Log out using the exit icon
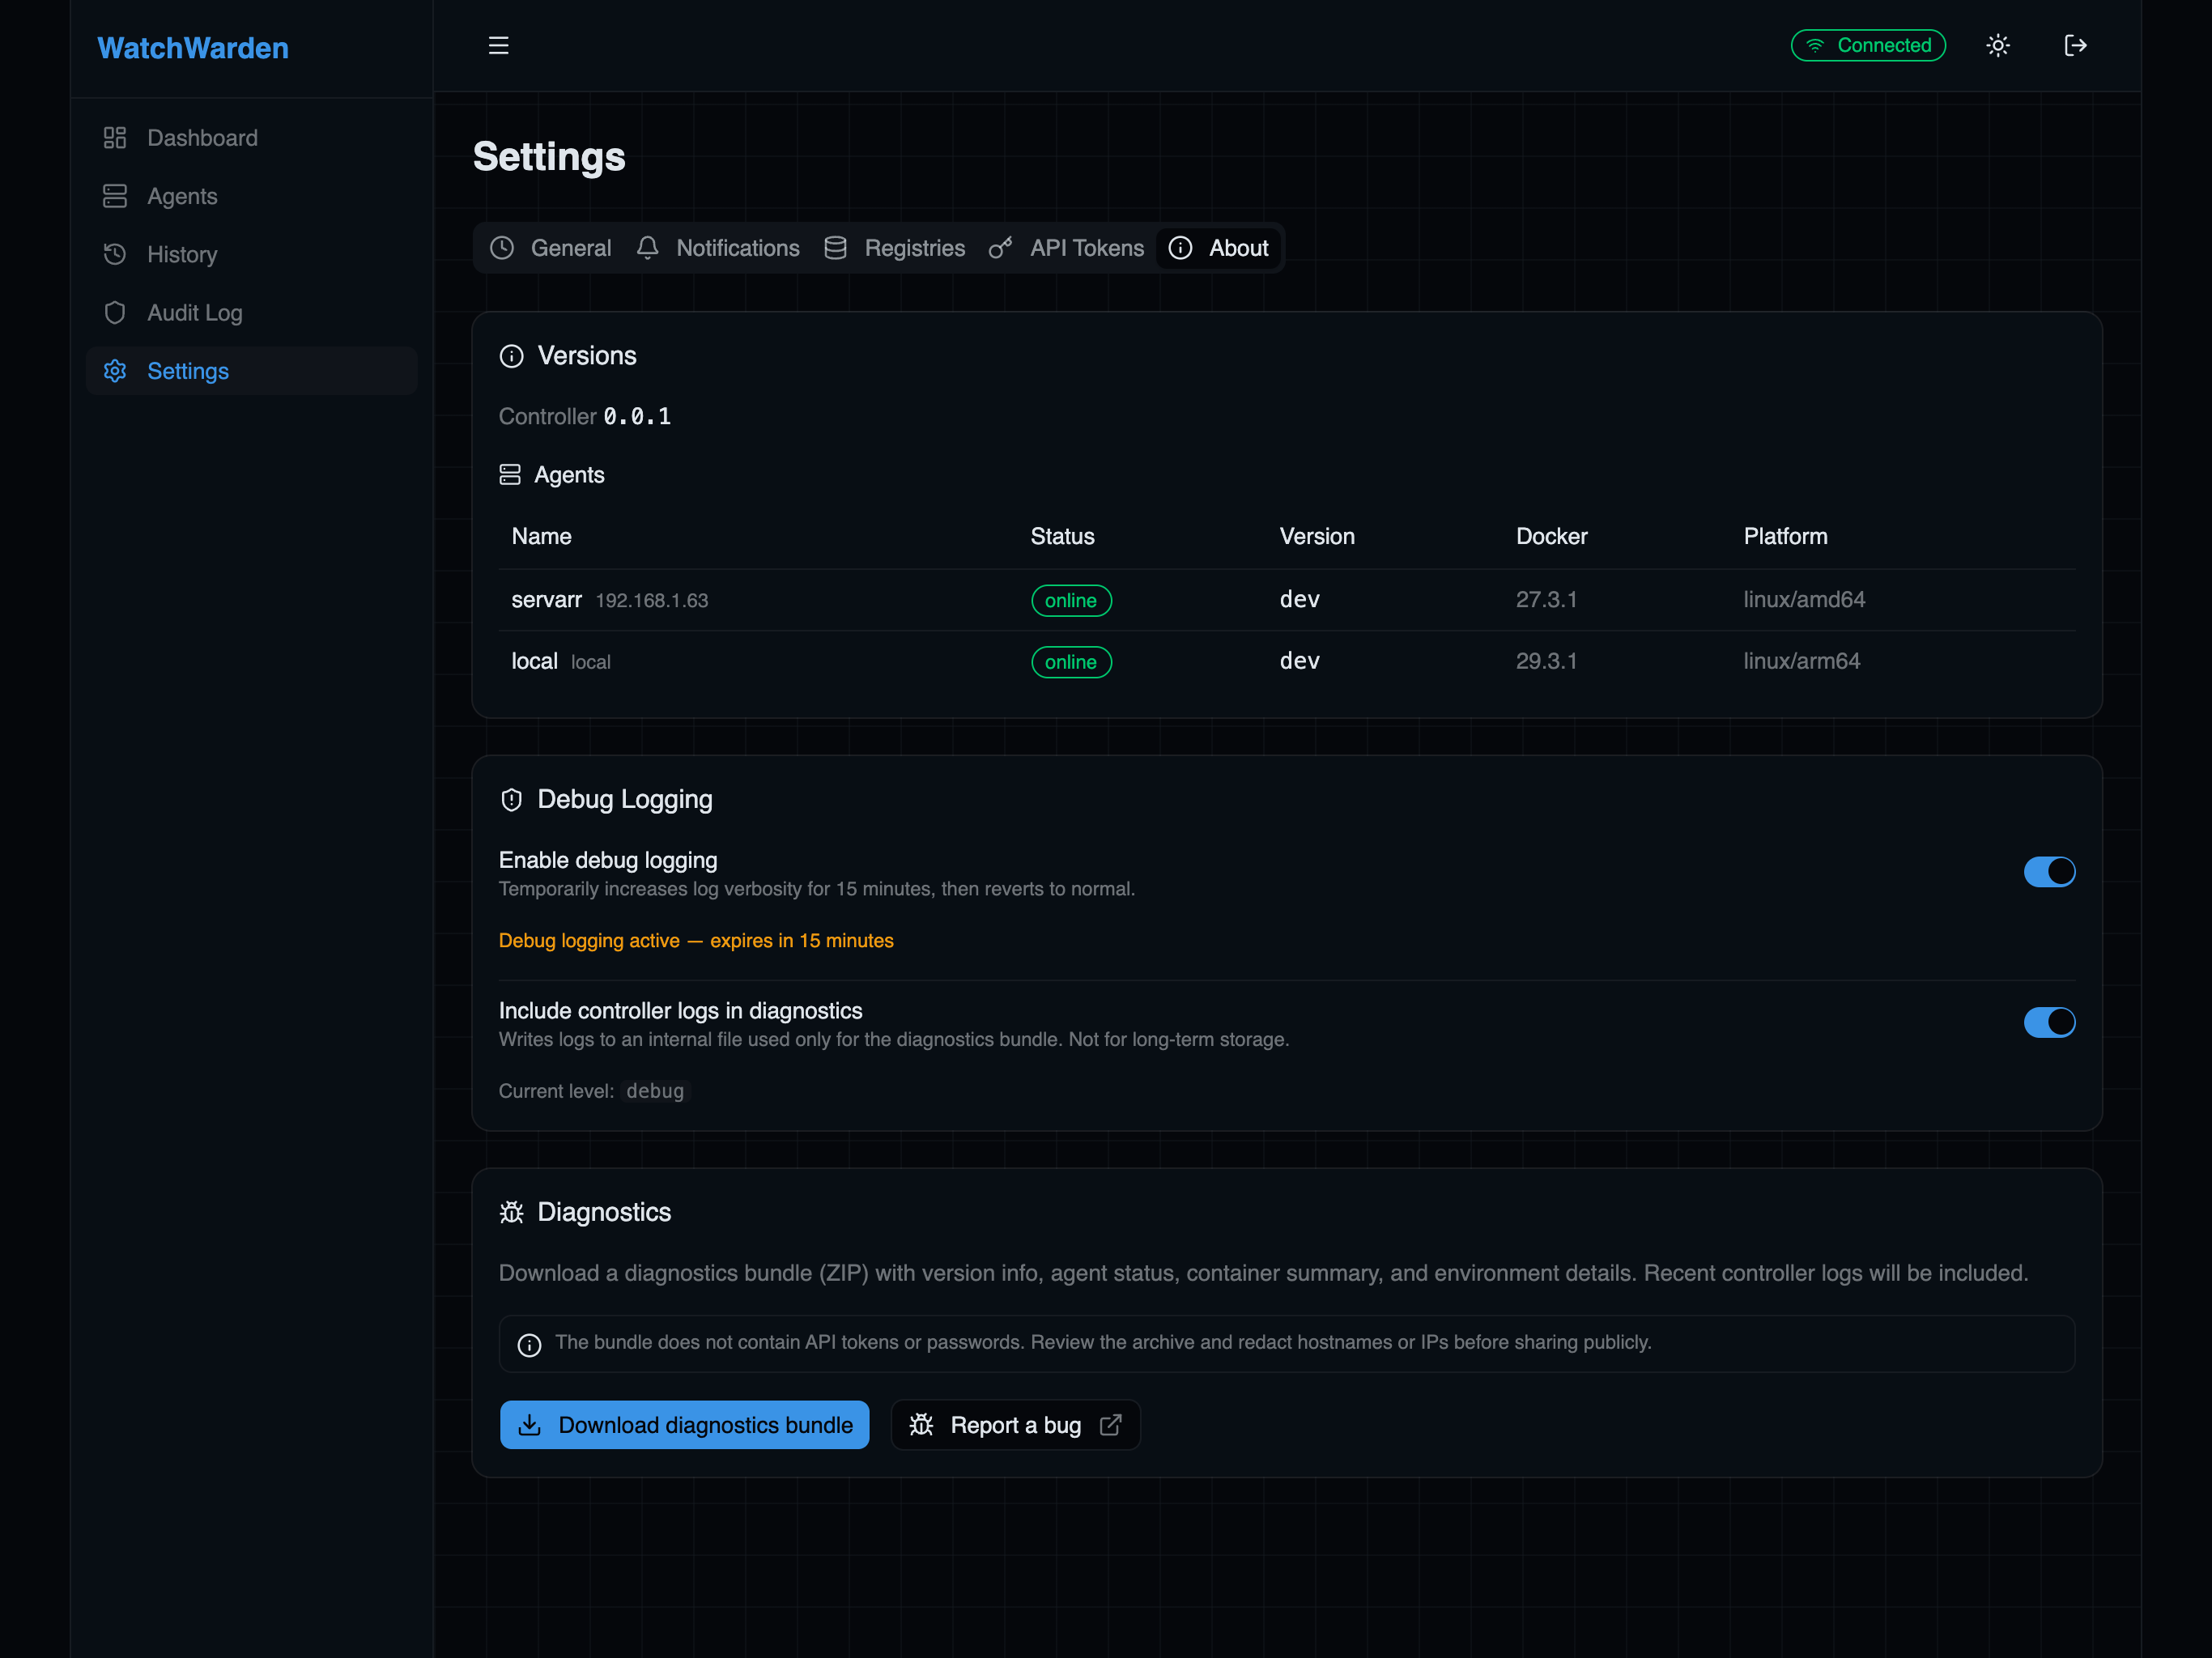The height and width of the screenshot is (1658, 2212). pos(2076,45)
